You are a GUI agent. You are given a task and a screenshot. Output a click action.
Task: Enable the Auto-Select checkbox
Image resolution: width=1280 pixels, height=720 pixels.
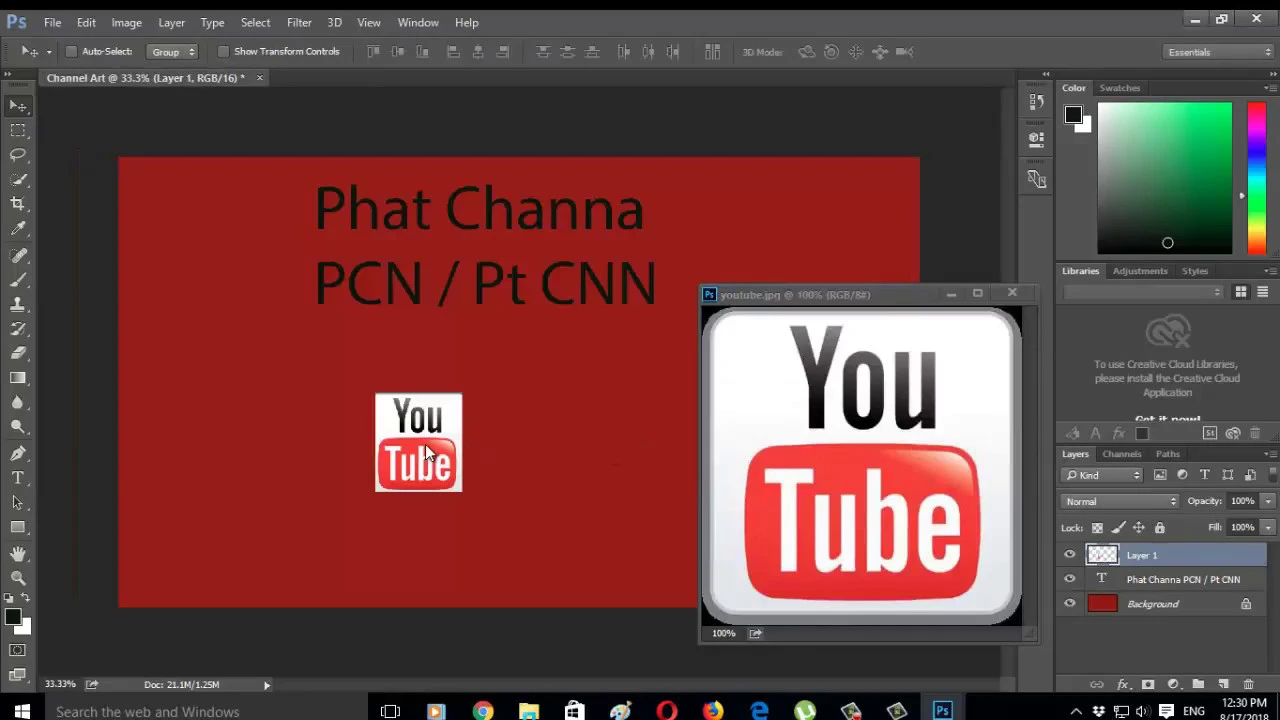[x=71, y=52]
